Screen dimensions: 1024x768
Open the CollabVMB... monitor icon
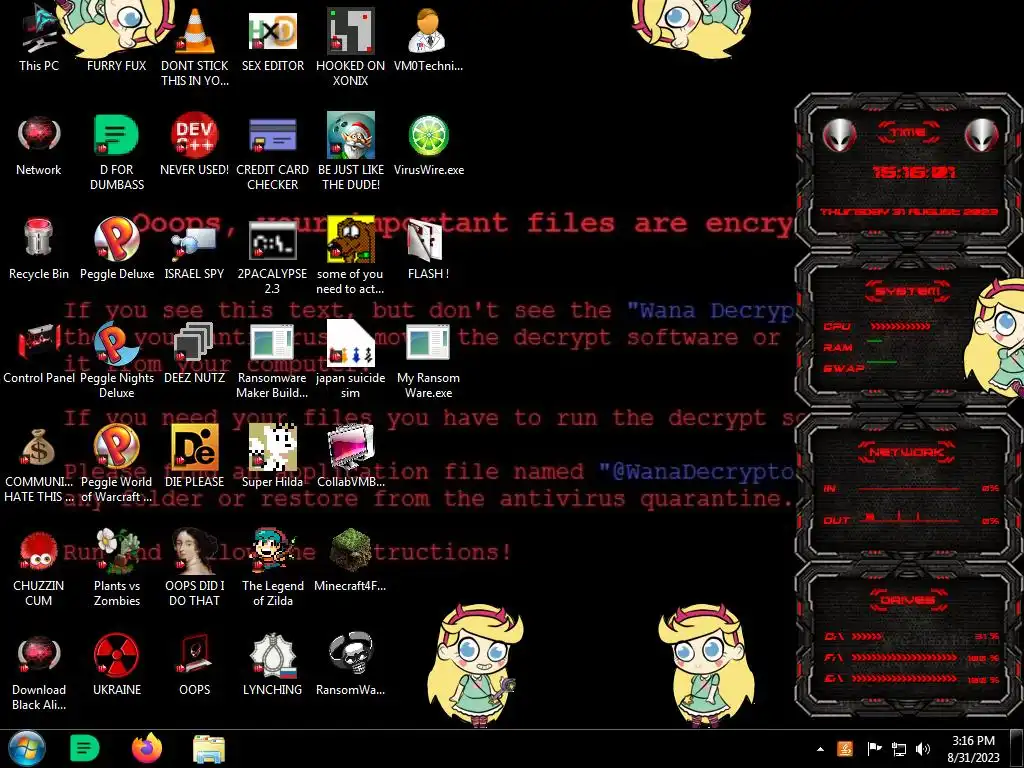[351, 456]
